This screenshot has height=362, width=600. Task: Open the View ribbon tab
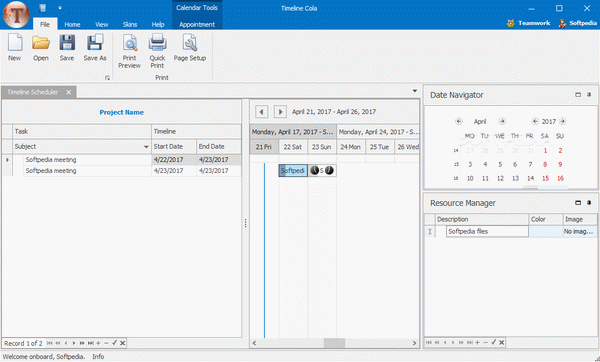pos(101,24)
